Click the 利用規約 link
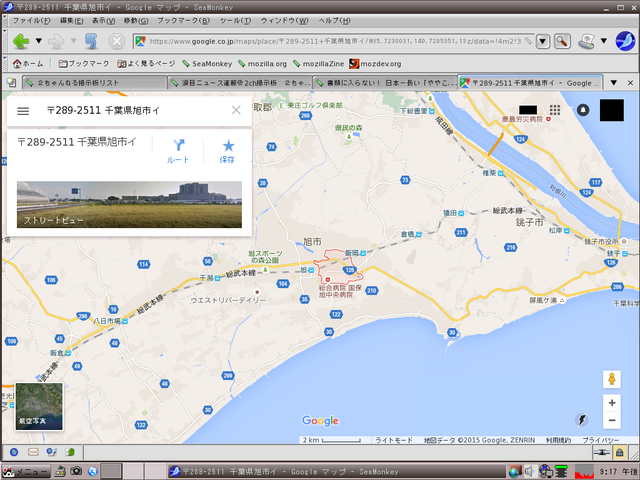This screenshot has height=480, width=640. (x=558, y=440)
